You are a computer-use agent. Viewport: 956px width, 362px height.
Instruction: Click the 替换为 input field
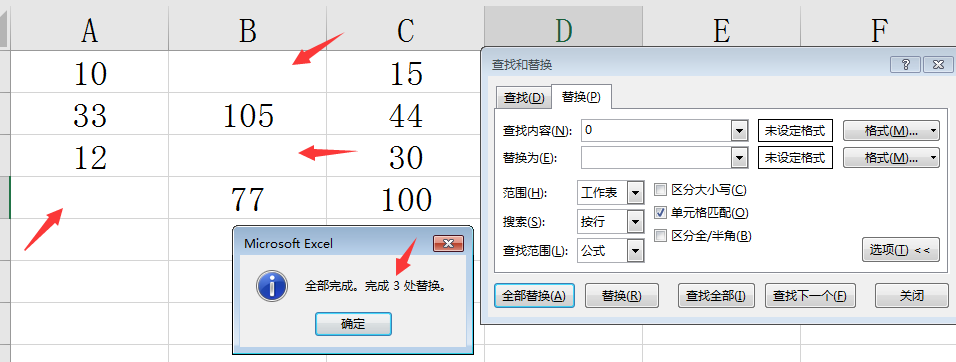(657, 158)
